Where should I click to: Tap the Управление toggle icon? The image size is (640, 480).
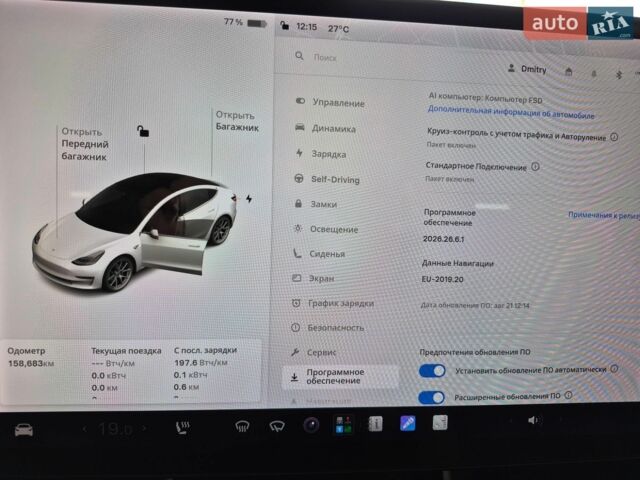click(300, 101)
